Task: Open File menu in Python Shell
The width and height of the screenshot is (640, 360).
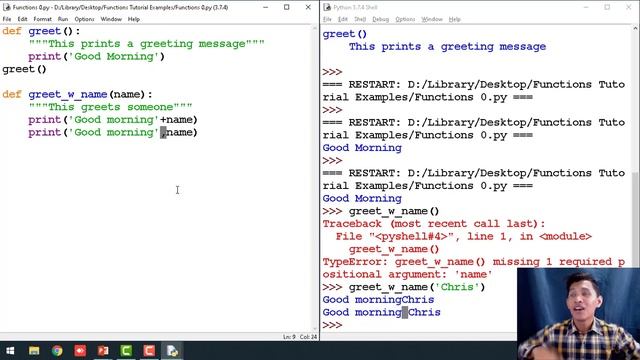Action: coord(327,19)
